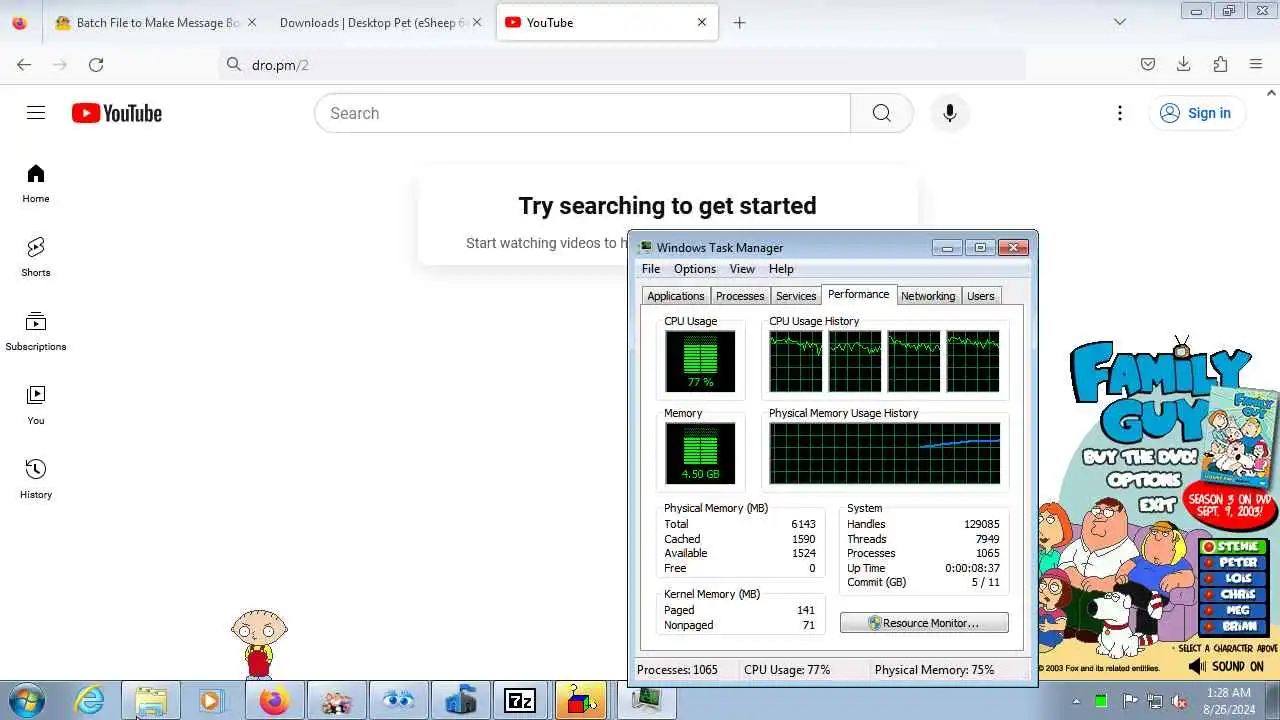This screenshot has width=1280, height=720.
Task: Open the Task Manager File menu
Action: pyautogui.click(x=651, y=269)
